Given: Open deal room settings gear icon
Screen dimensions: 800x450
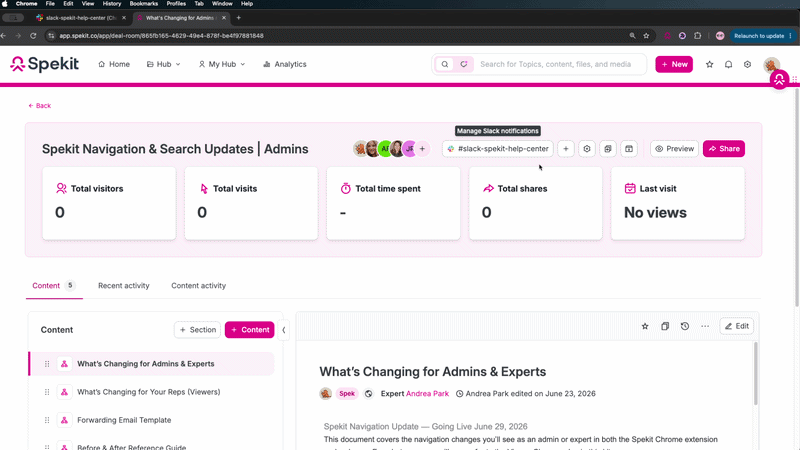Looking at the screenshot, I should [587, 149].
